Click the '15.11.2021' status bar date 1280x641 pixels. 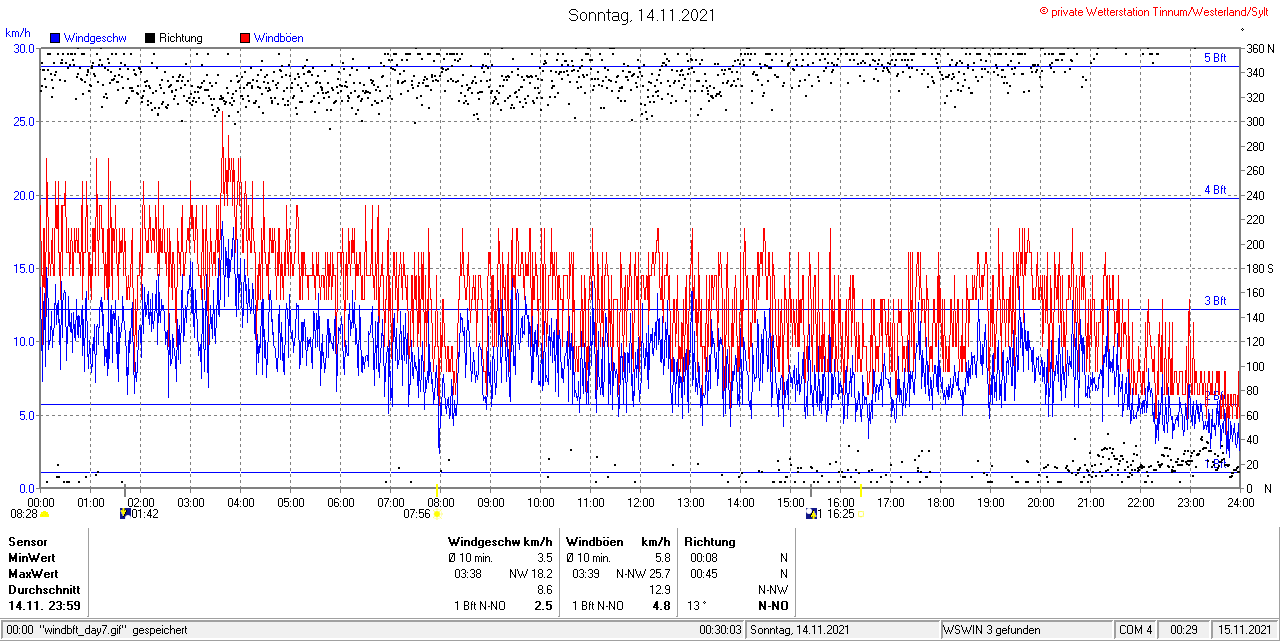(1245, 630)
